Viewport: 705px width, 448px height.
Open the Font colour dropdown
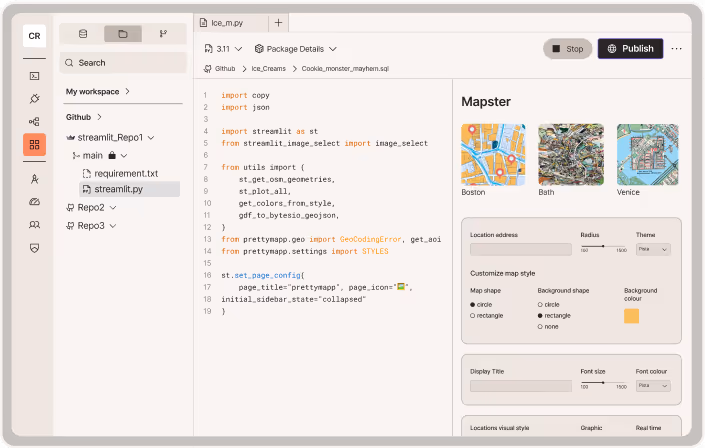pos(653,386)
